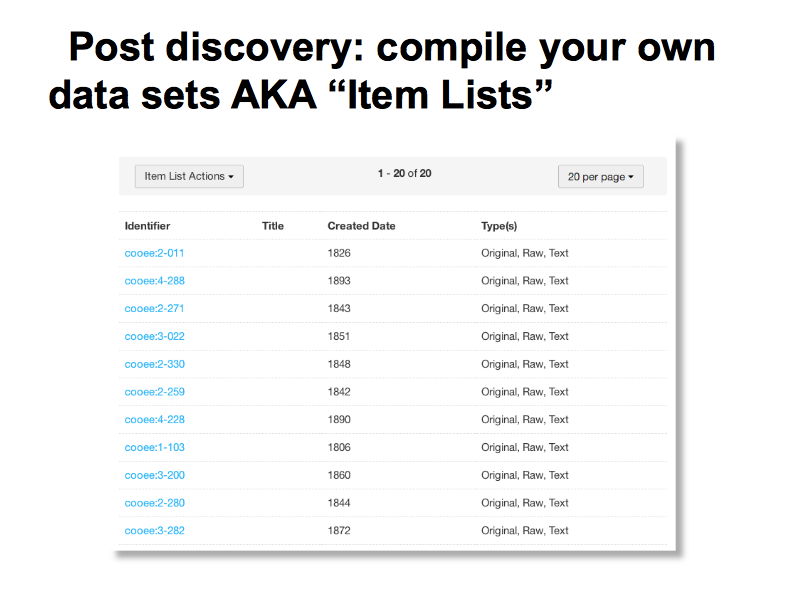Select the cooee:2-271 identifier link
The width and height of the screenshot is (800, 600).
(x=154, y=308)
